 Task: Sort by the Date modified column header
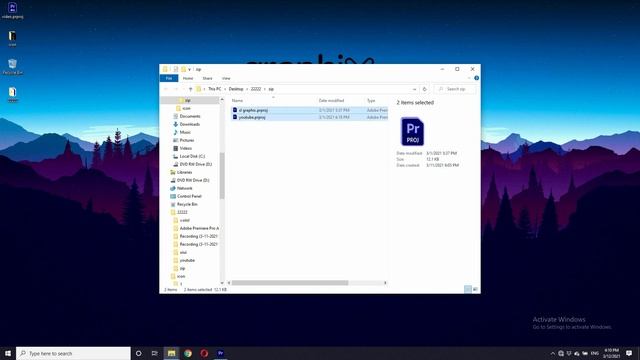pos(331,100)
